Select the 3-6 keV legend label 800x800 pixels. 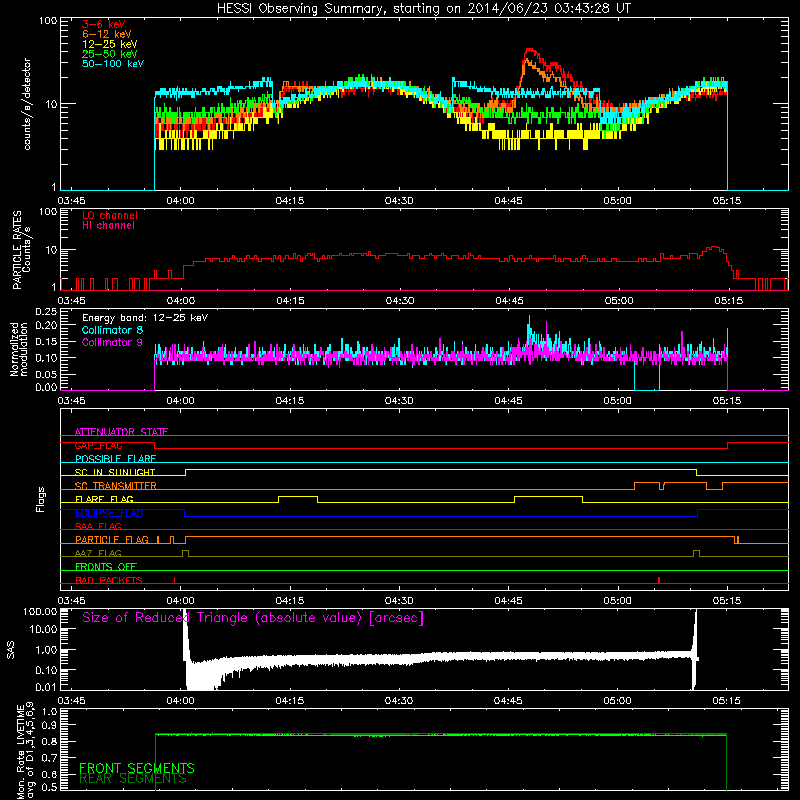pyautogui.click(x=104, y=24)
